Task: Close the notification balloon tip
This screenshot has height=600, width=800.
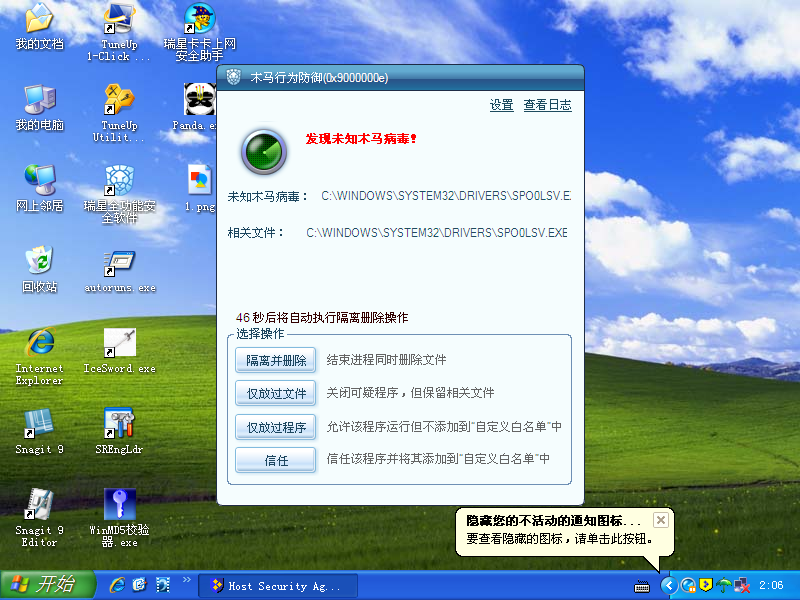Action: click(661, 520)
